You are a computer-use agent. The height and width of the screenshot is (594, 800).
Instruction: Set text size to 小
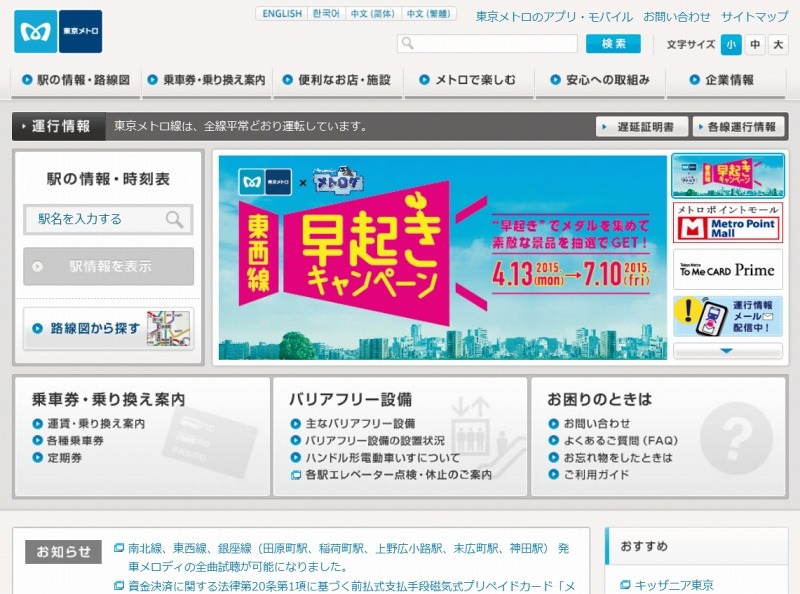pyautogui.click(x=731, y=45)
